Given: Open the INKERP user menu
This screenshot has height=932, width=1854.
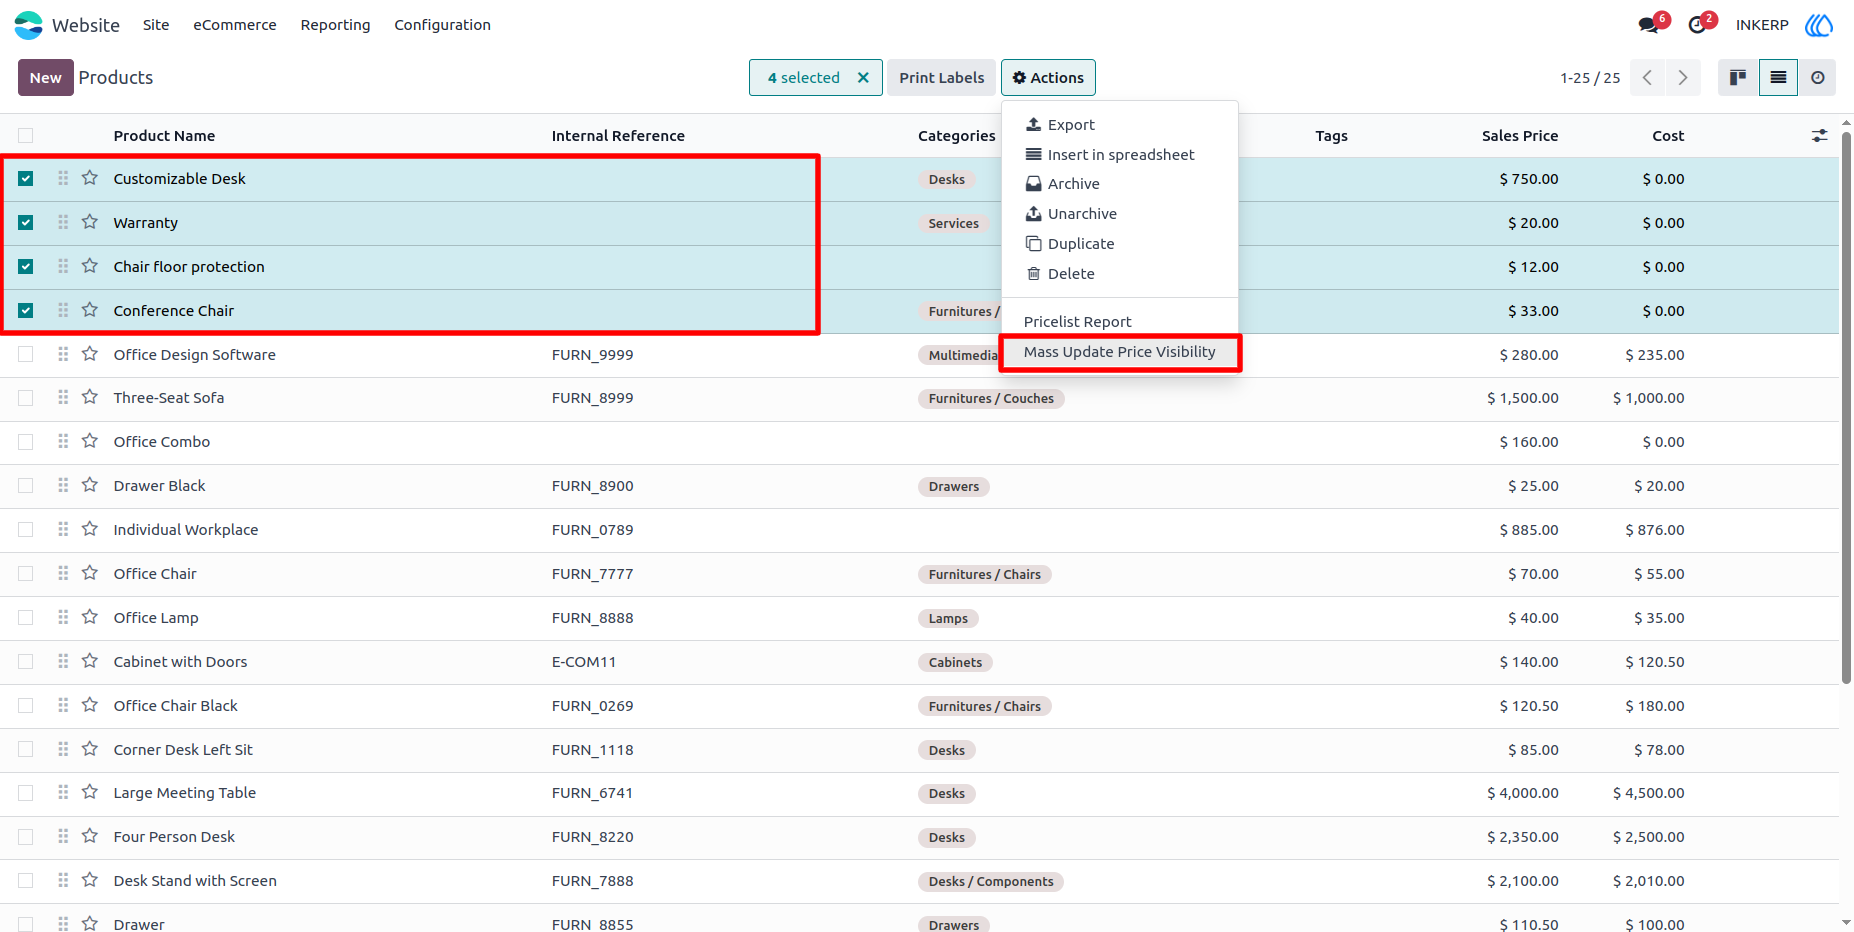Looking at the screenshot, I should click(x=1762, y=25).
